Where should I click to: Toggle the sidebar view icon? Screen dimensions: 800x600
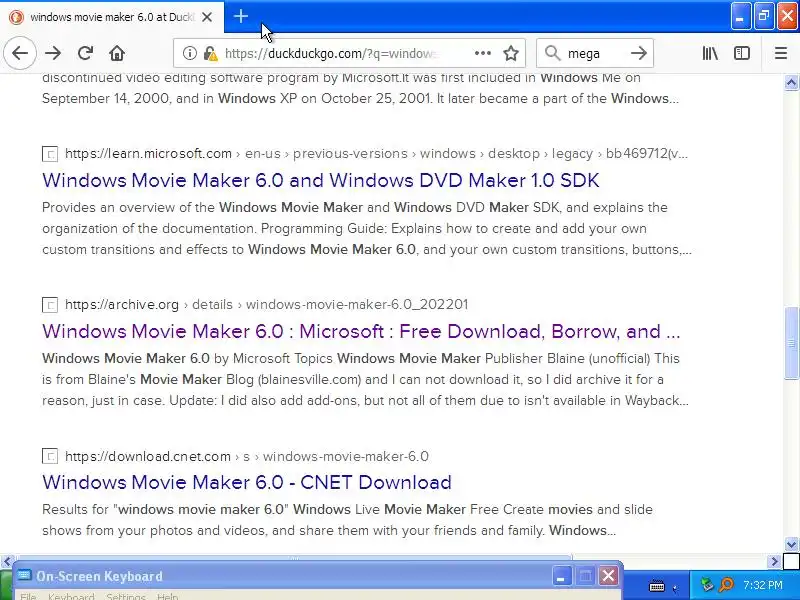coord(742,53)
